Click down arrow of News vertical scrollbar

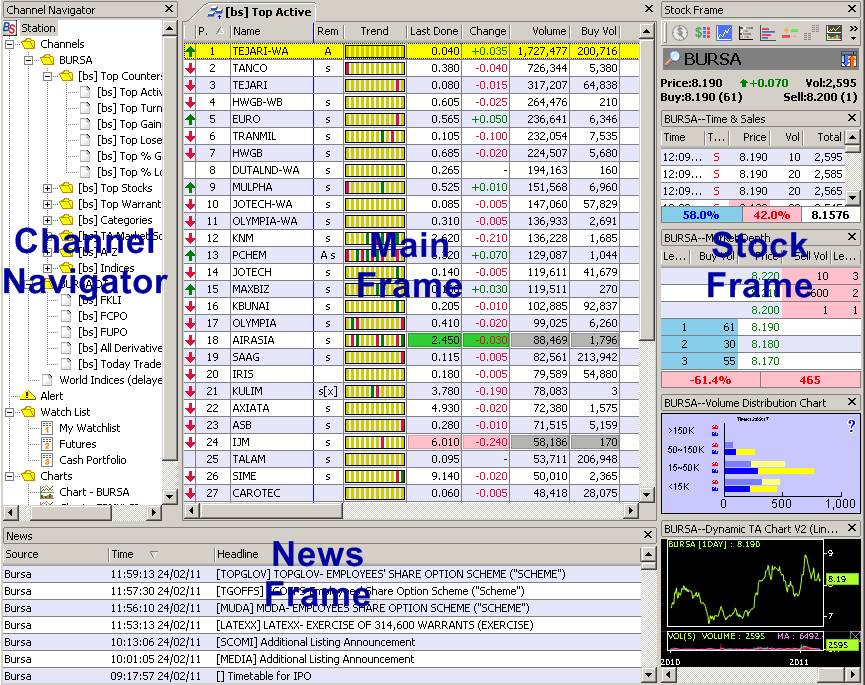[x=648, y=675]
